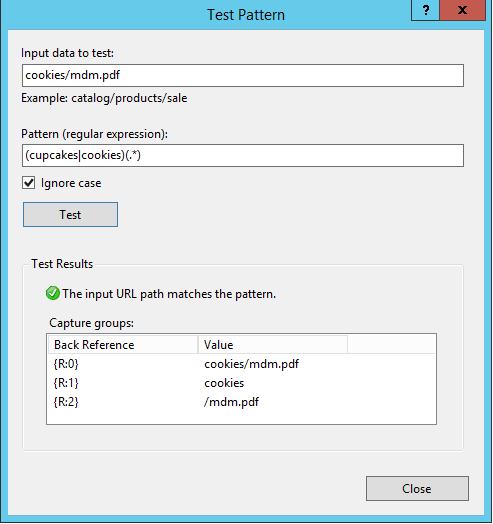Sort by the Back Reference column header
Image resolution: width=493 pixels, height=524 pixels.
(x=123, y=345)
